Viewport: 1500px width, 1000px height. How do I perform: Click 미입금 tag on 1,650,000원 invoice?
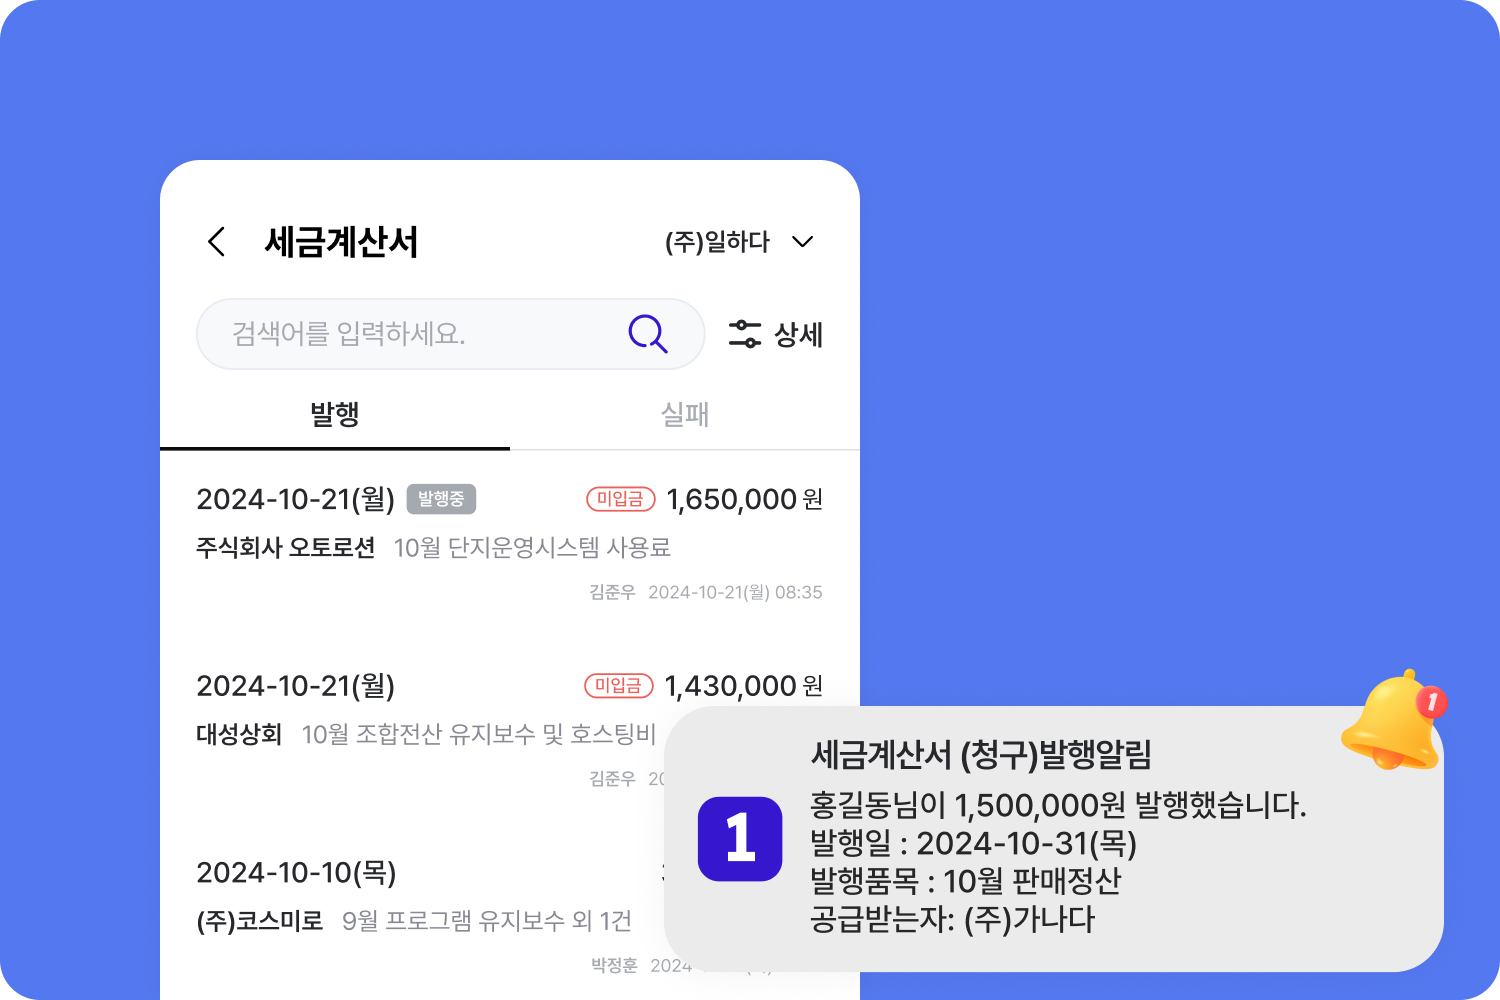620,499
